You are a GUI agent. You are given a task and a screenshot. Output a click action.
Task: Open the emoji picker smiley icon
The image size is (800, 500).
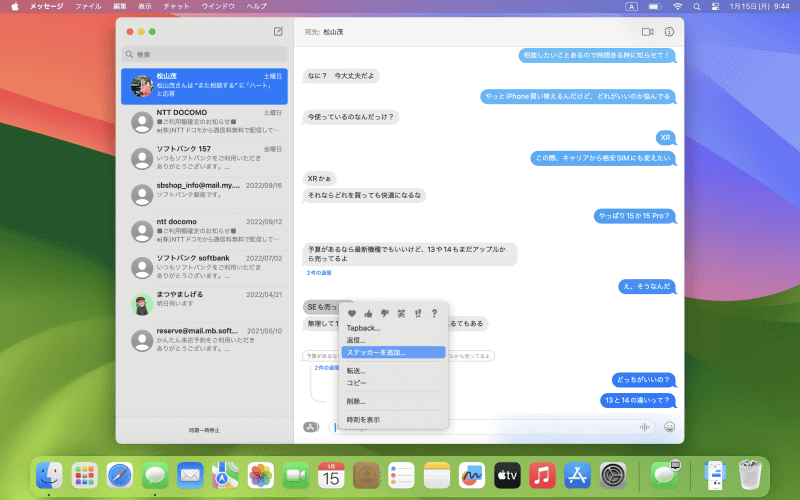pos(669,427)
